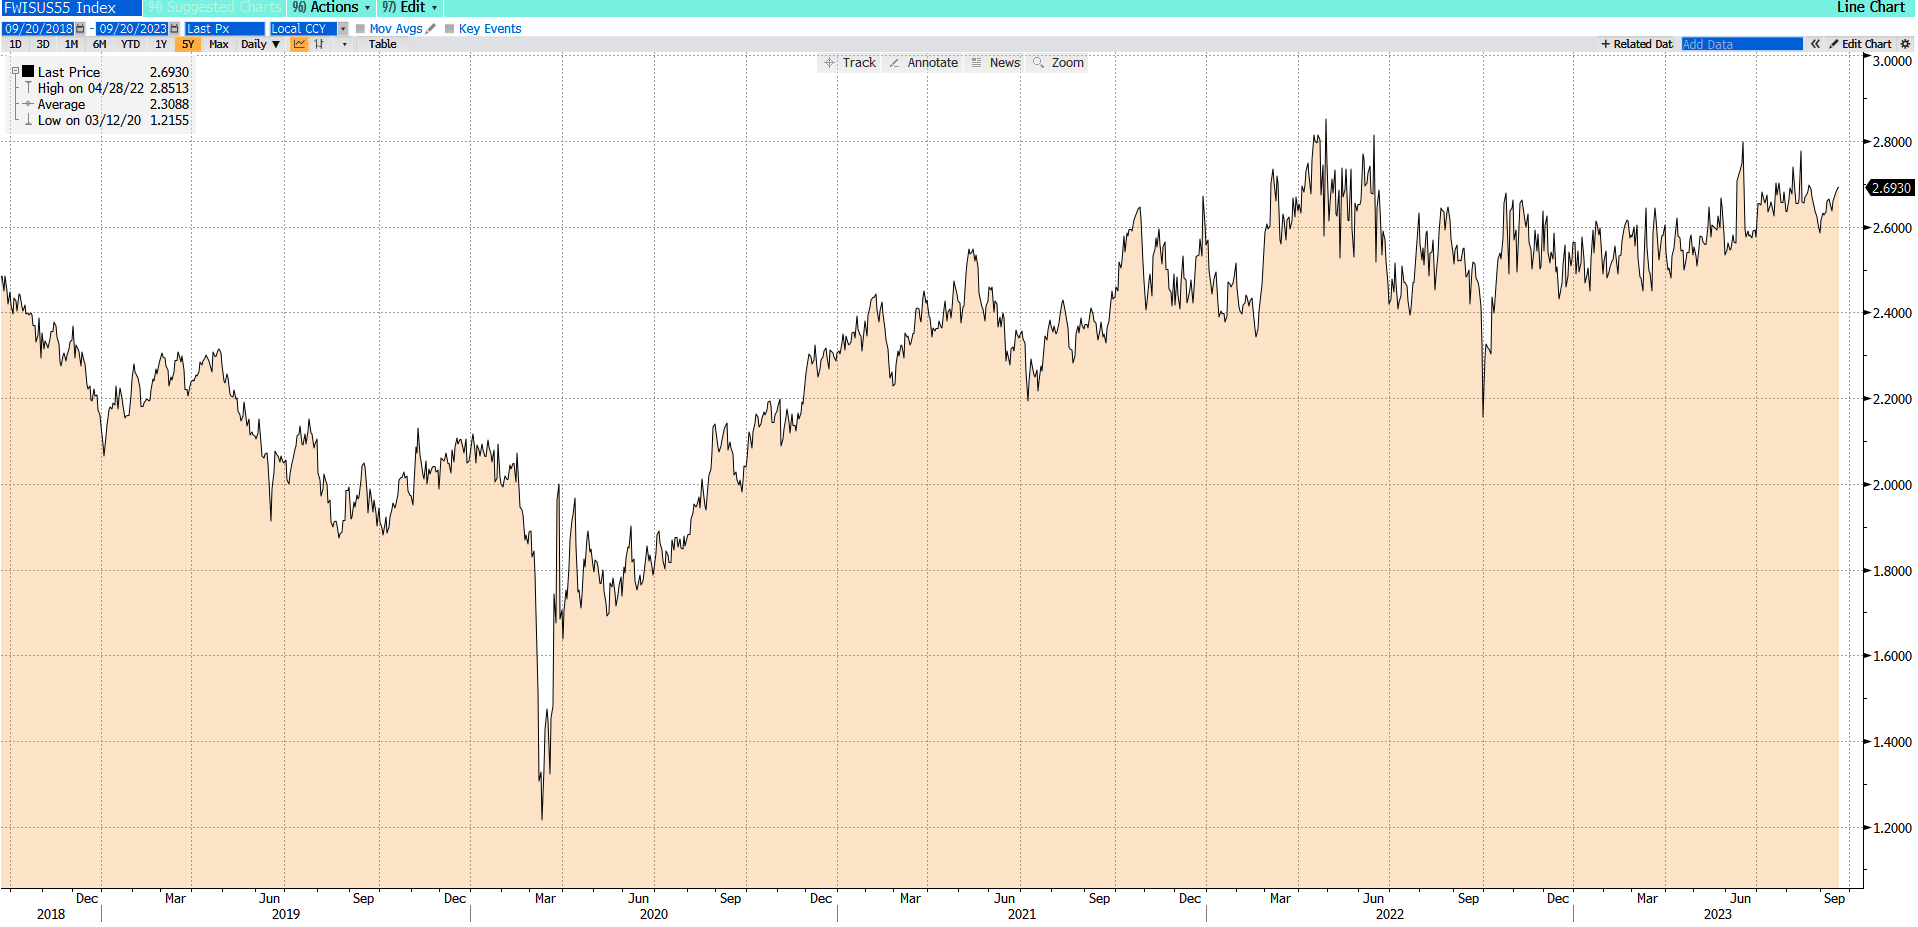Open the Actions menu
Viewport: 1918px width, 927px height.
coord(332,8)
